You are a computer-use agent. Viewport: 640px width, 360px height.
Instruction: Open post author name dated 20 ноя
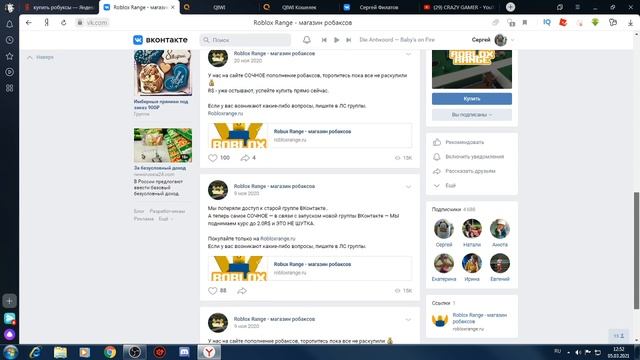[274, 53]
